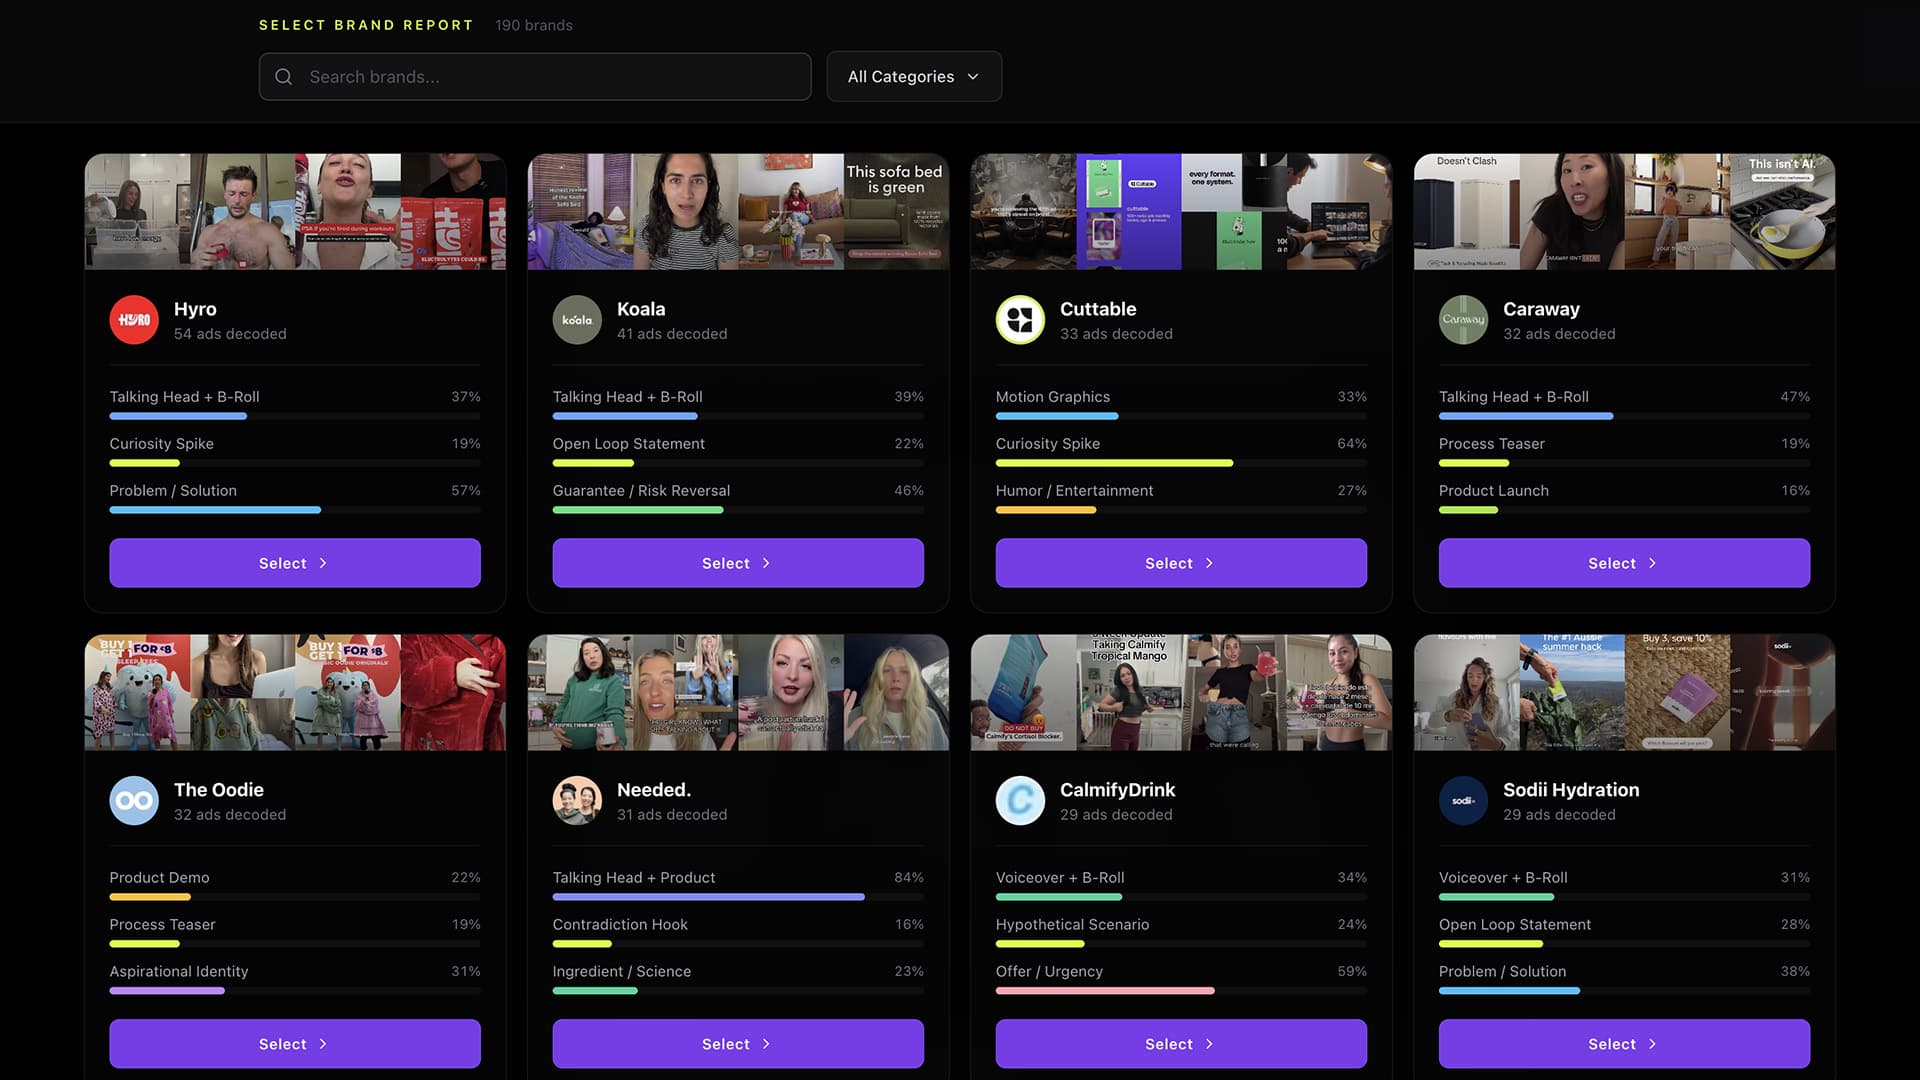Image resolution: width=1920 pixels, height=1080 pixels.
Task: Click the Sodii Hydration brand logo
Action: (1463, 801)
